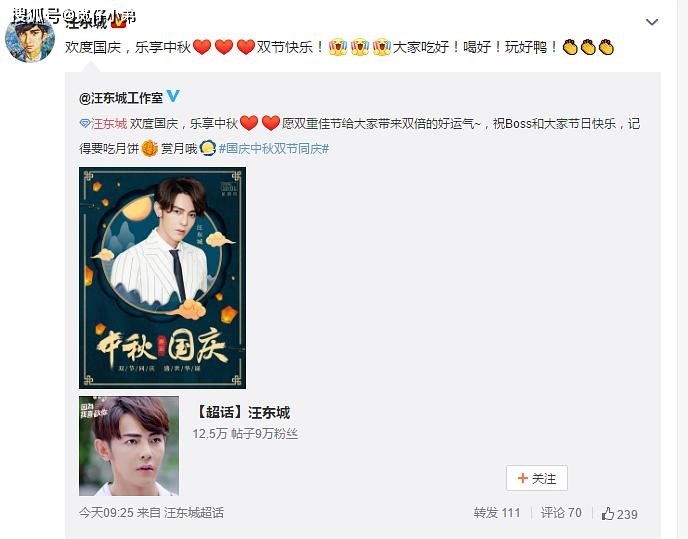Open 汪东城超话 source link
The height and width of the screenshot is (539, 688).
(194, 512)
